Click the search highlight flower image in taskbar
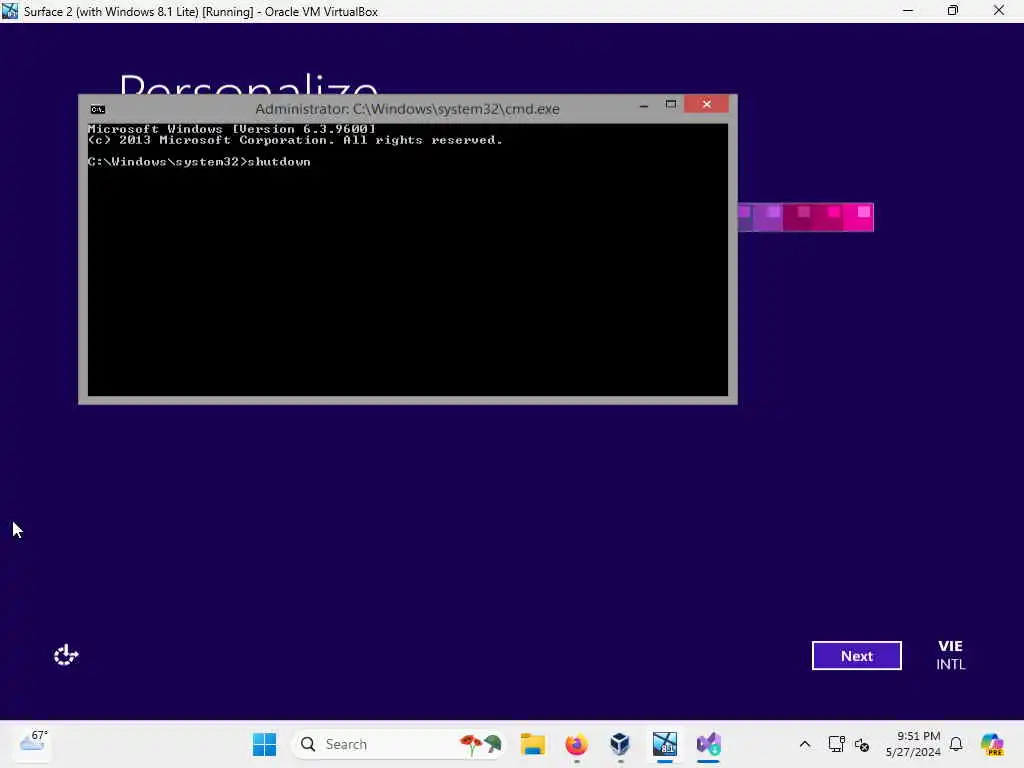The image size is (1024, 768). [480, 744]
